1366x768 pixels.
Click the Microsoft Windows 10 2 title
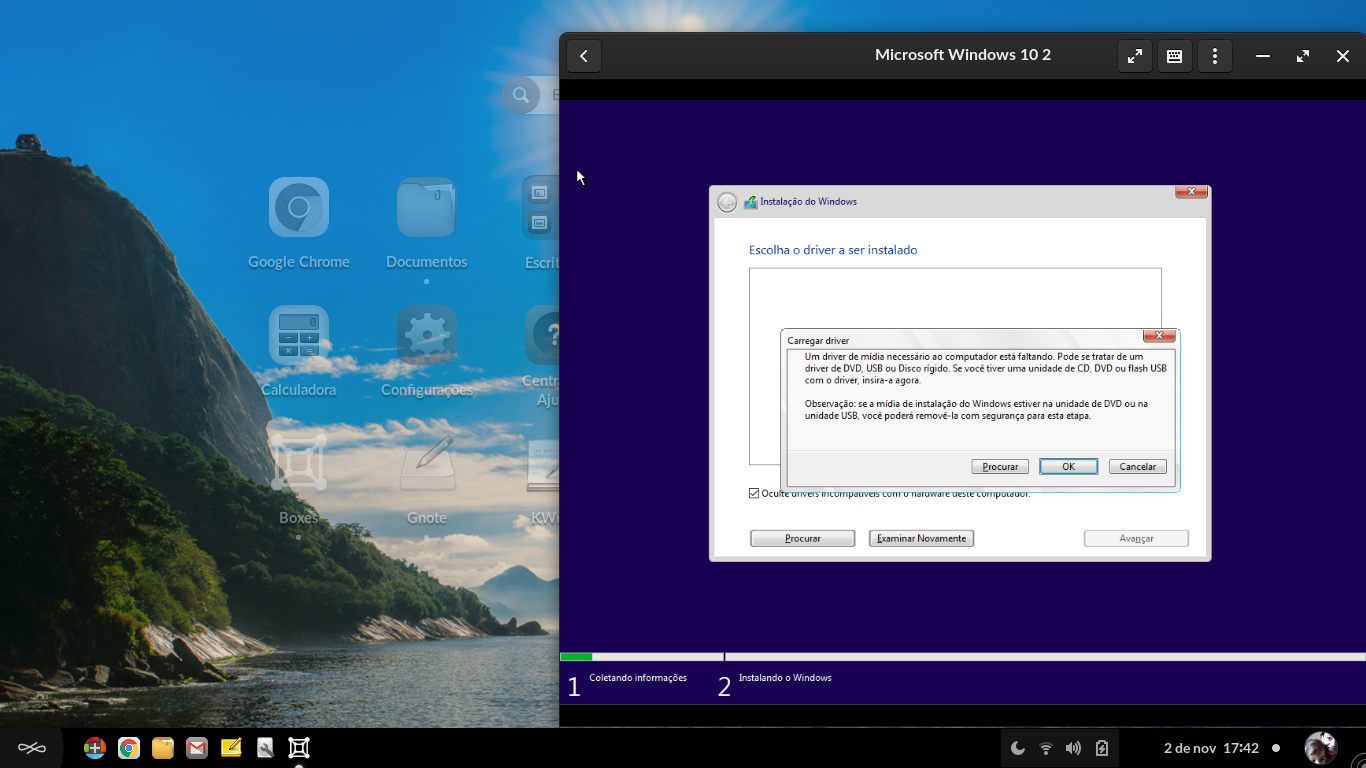(963, 55)
